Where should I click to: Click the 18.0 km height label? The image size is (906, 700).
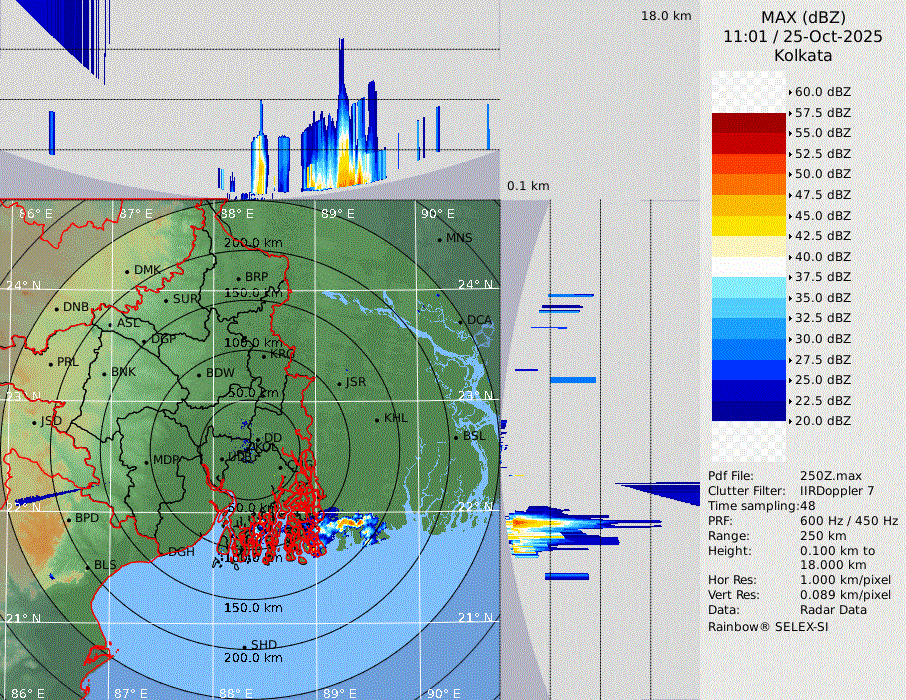point(666,16)
